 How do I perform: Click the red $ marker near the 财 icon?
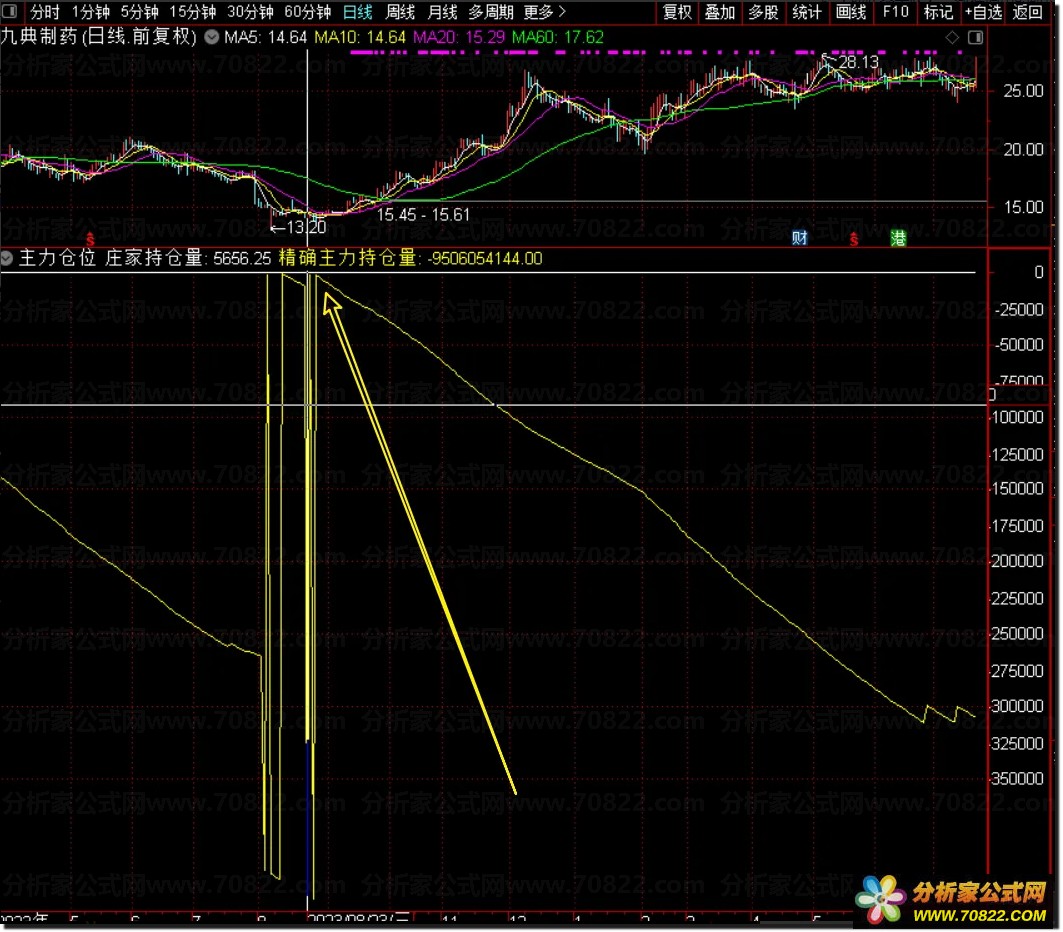point(854,239)
